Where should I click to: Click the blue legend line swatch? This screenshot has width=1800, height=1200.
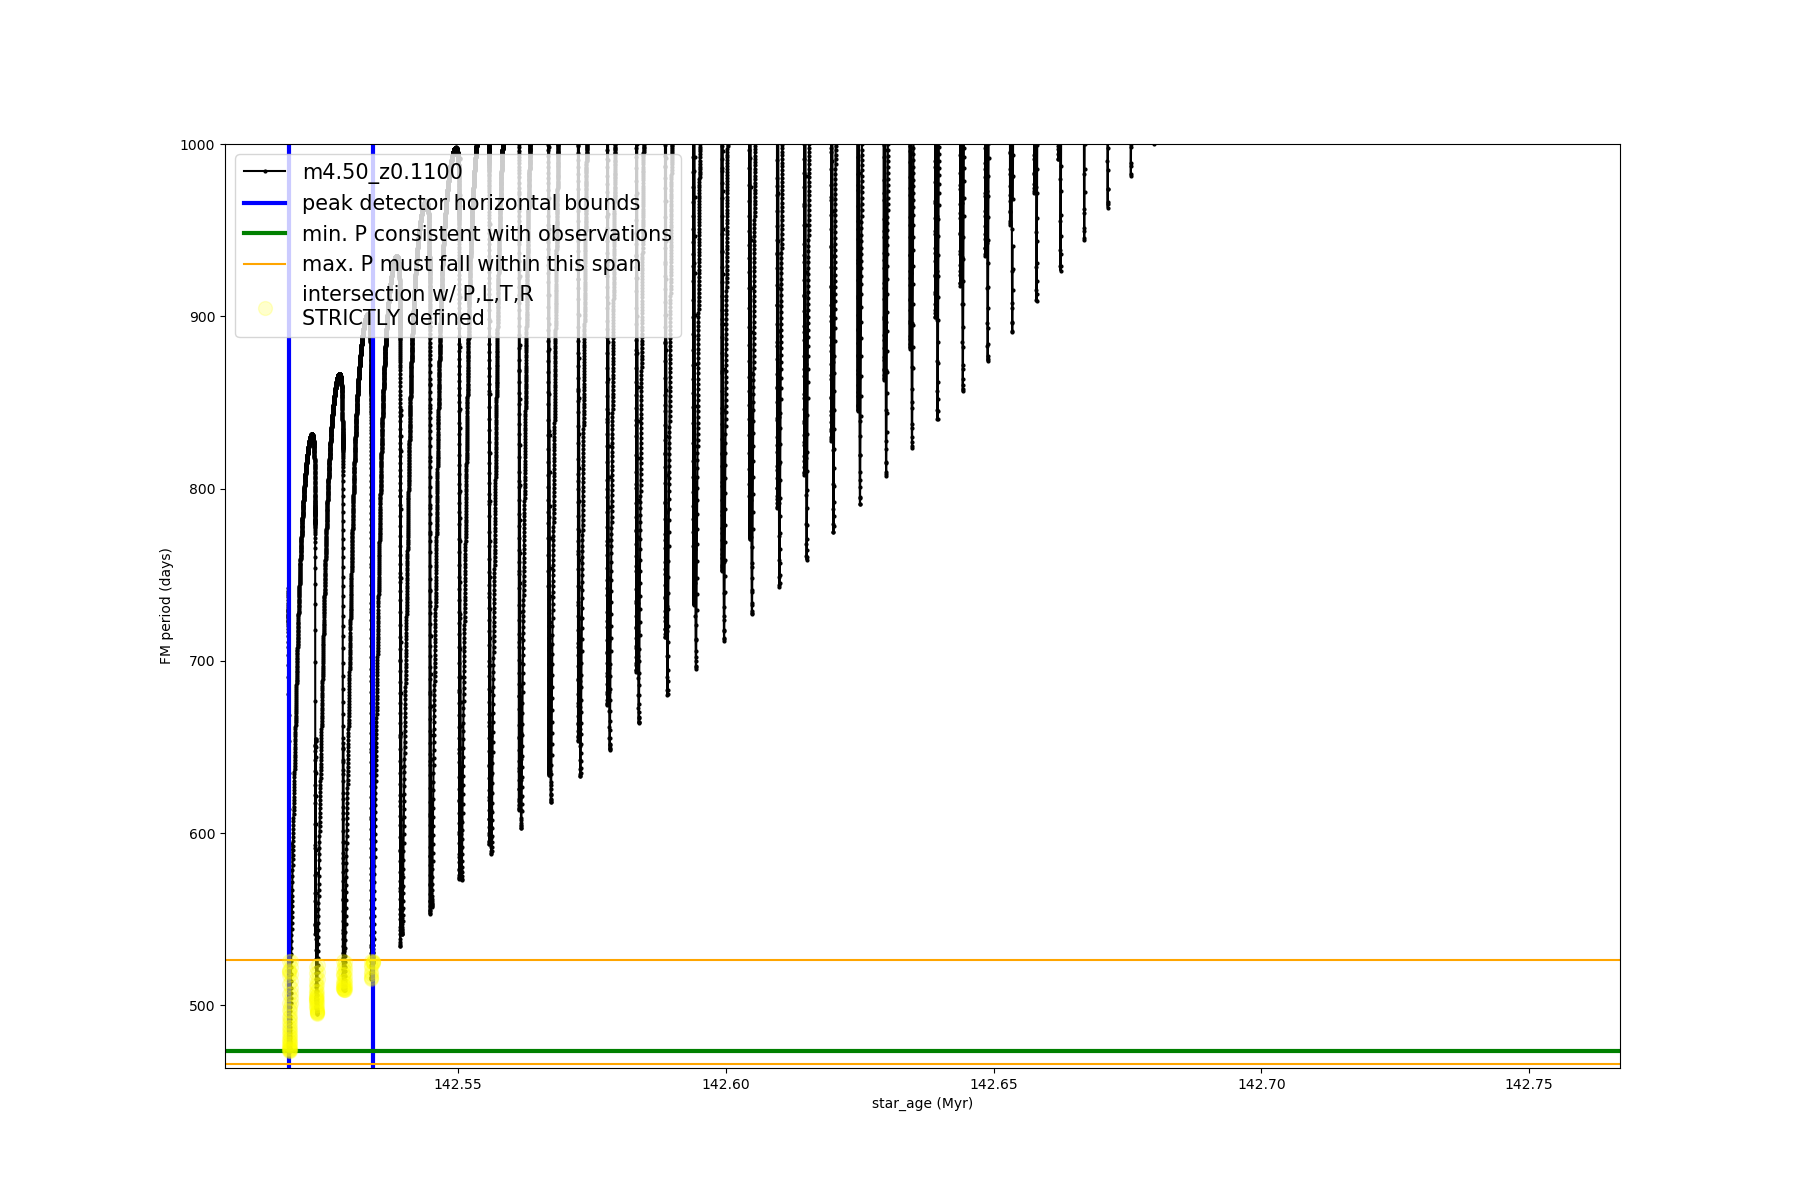pos(265,203)
